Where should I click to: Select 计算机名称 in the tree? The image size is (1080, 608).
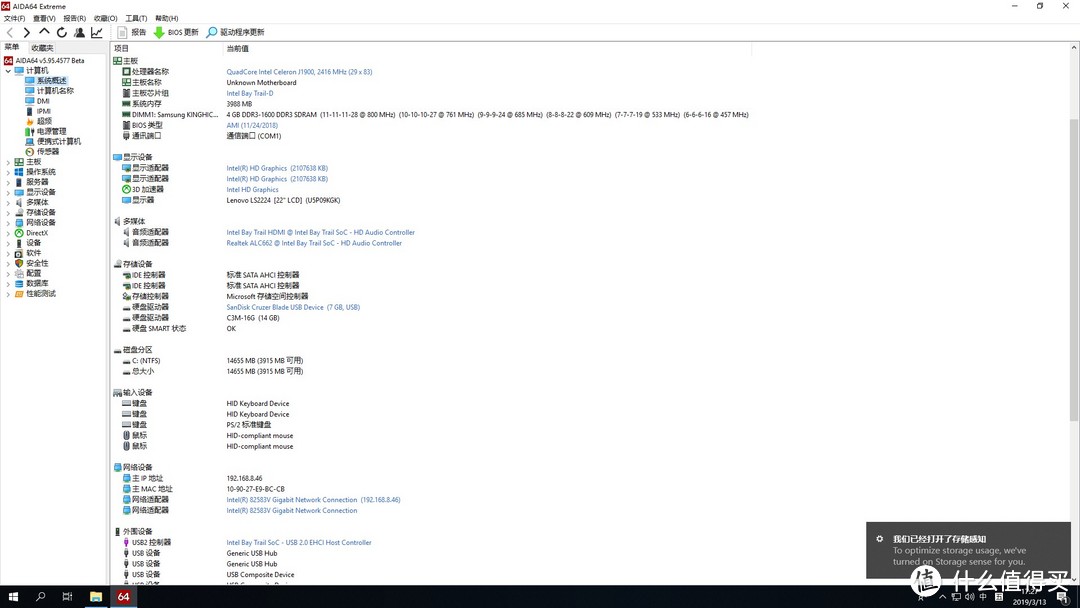tap(54, 91)
